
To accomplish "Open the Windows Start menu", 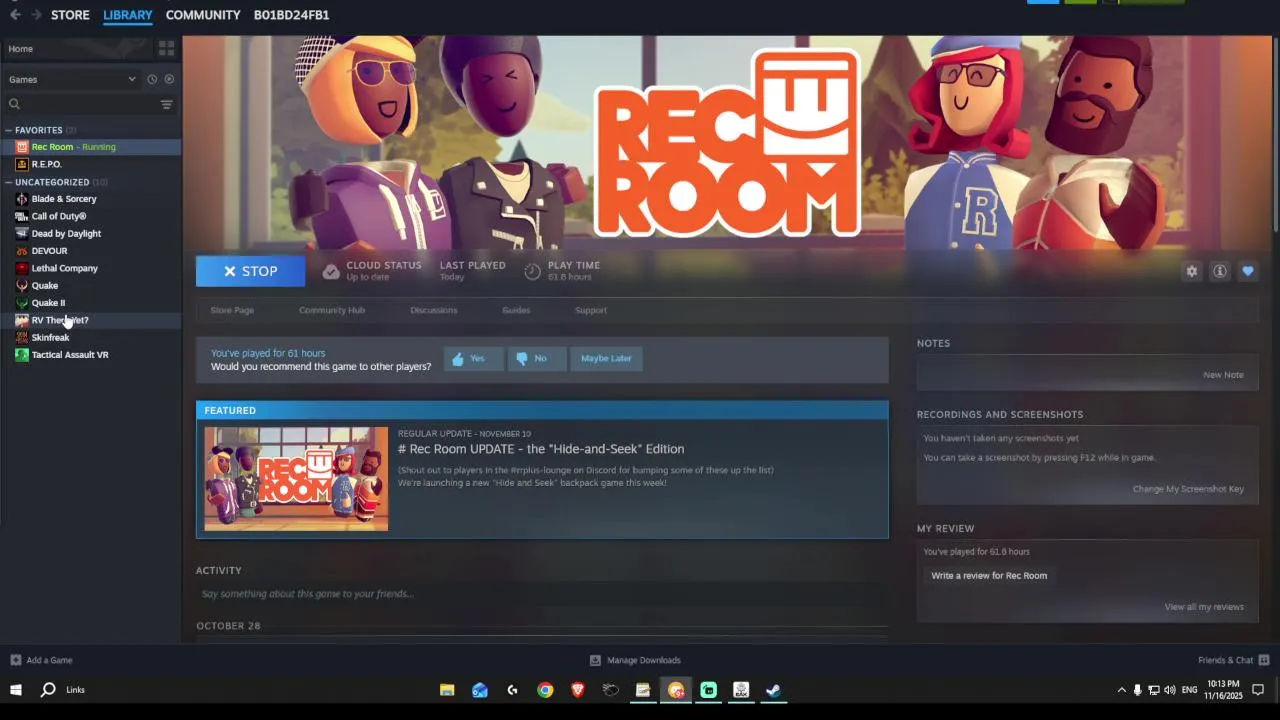I will click(x=16, y=690).
